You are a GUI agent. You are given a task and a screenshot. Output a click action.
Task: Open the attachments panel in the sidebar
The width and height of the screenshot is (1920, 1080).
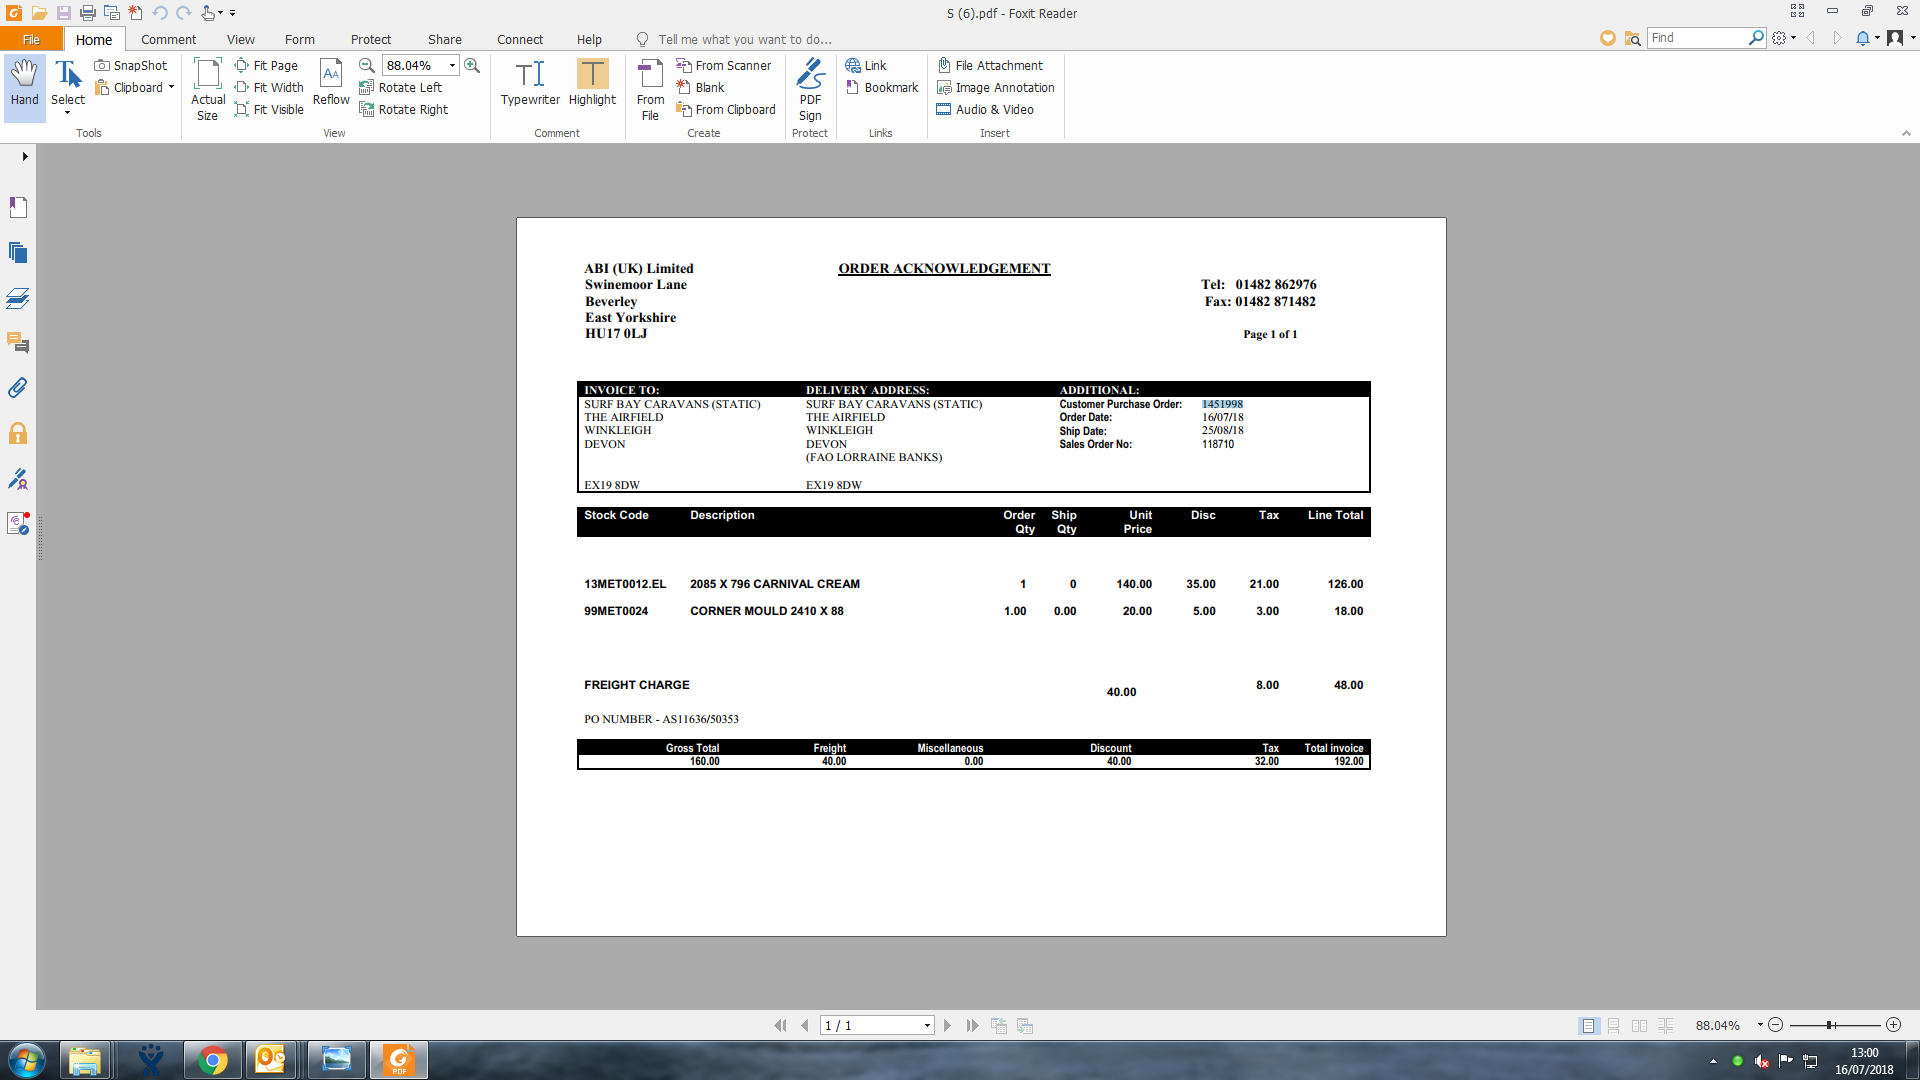tap(18, 388)
